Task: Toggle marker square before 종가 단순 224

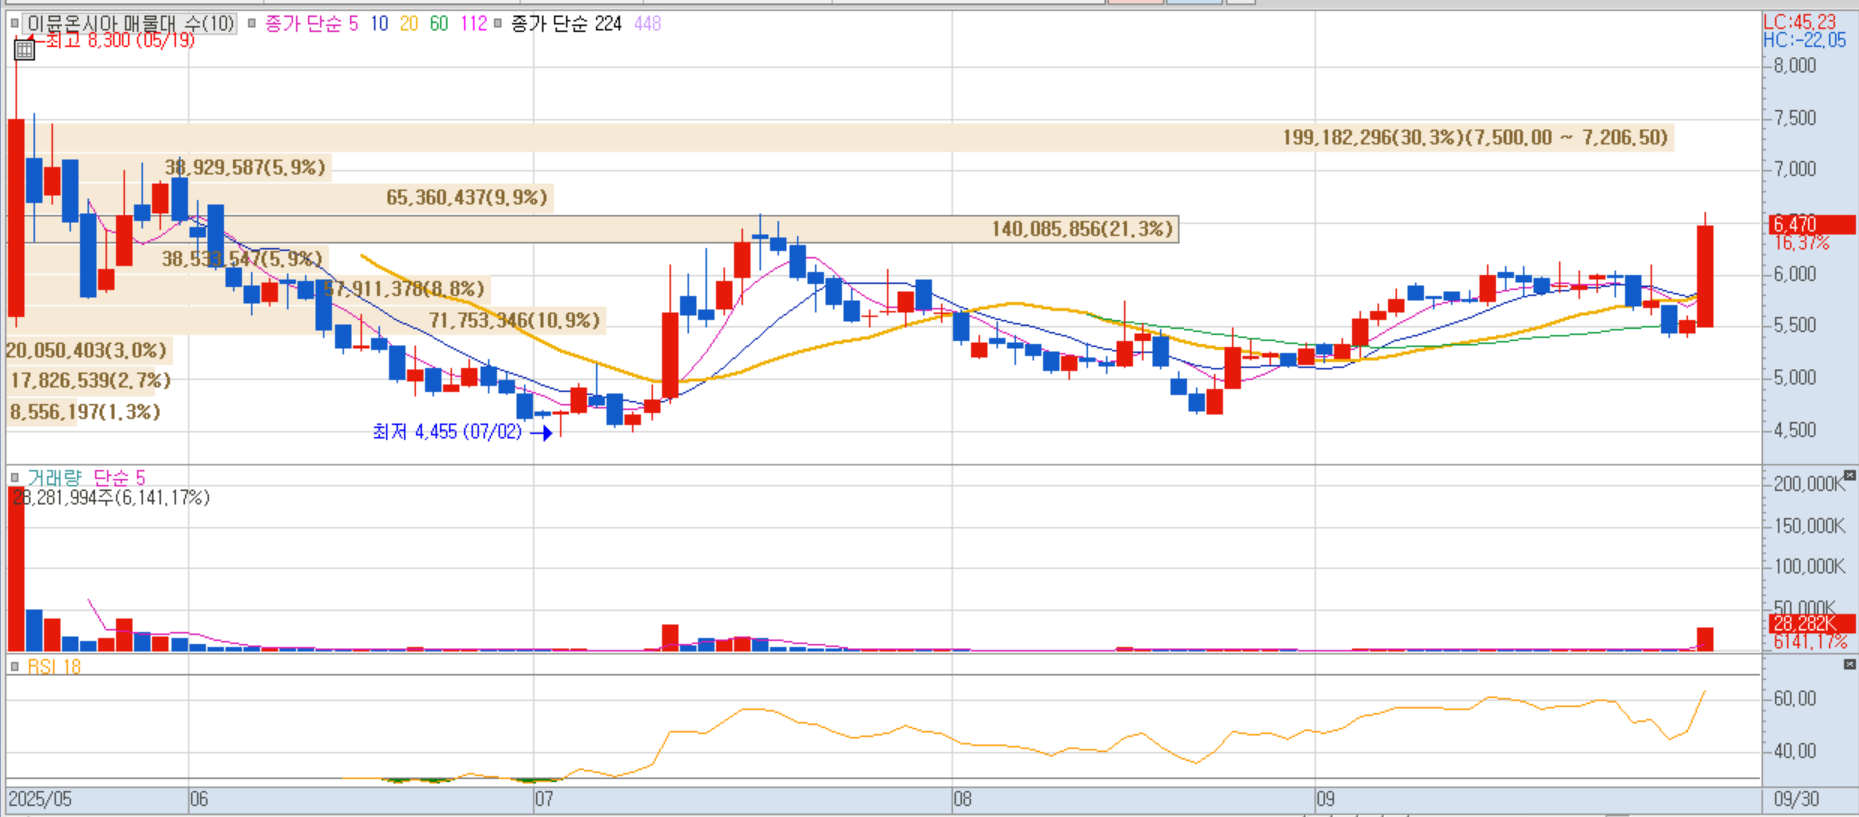Action: 498,23
